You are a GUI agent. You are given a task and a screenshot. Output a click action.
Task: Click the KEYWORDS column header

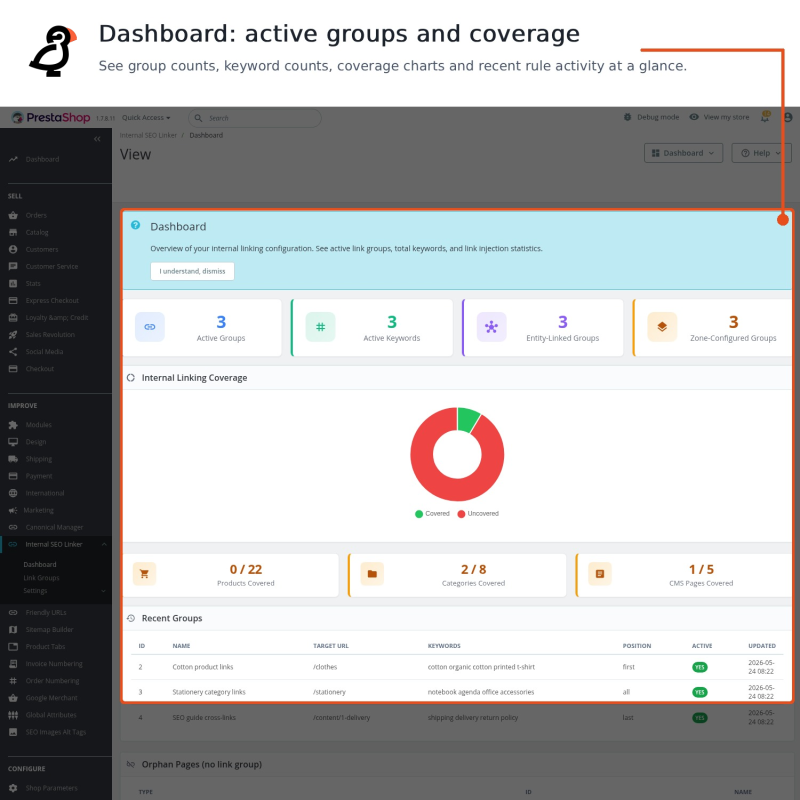pyautogui.click(x=444, y=646)
